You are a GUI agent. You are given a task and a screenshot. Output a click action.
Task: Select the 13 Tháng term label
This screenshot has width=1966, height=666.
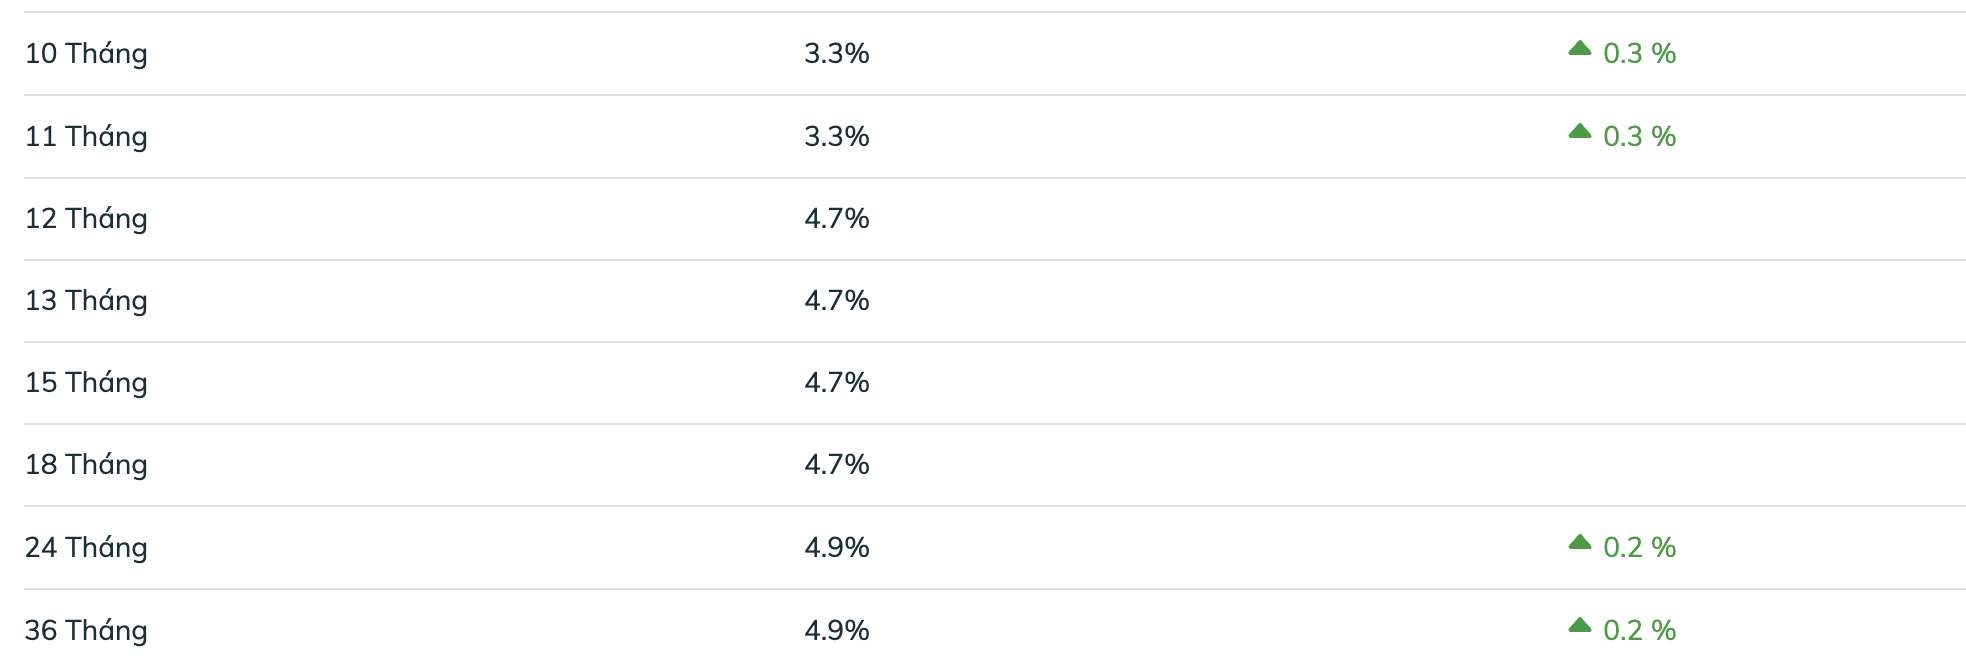pos(86,301)
